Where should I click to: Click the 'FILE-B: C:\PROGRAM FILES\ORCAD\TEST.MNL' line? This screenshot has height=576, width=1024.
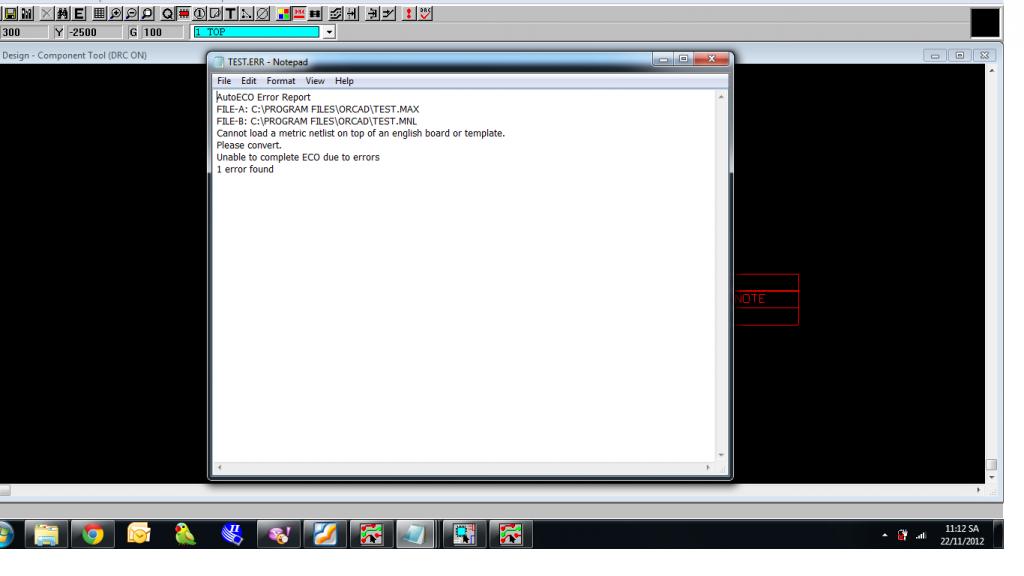(317, 121)
